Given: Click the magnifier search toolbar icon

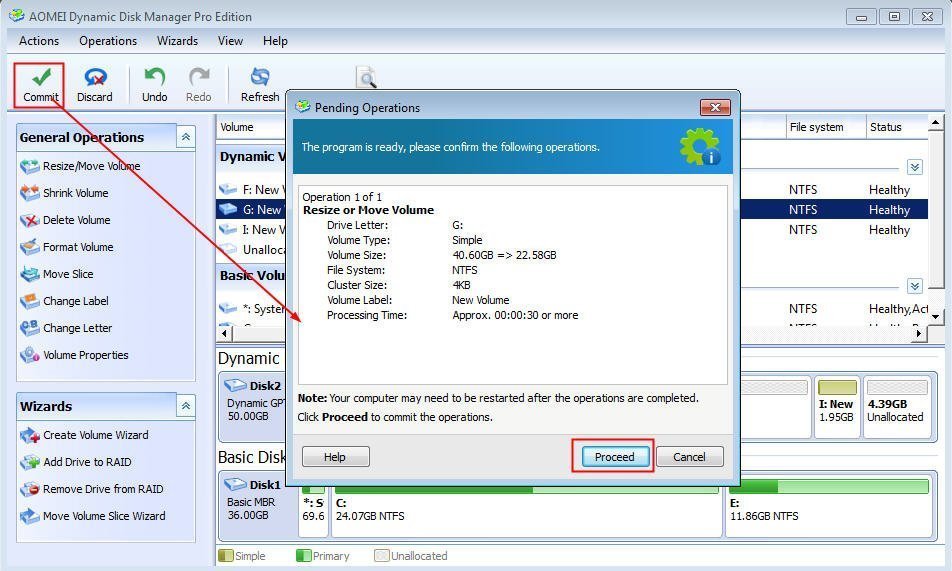Looking at the screenshot, I should (366, 77).
